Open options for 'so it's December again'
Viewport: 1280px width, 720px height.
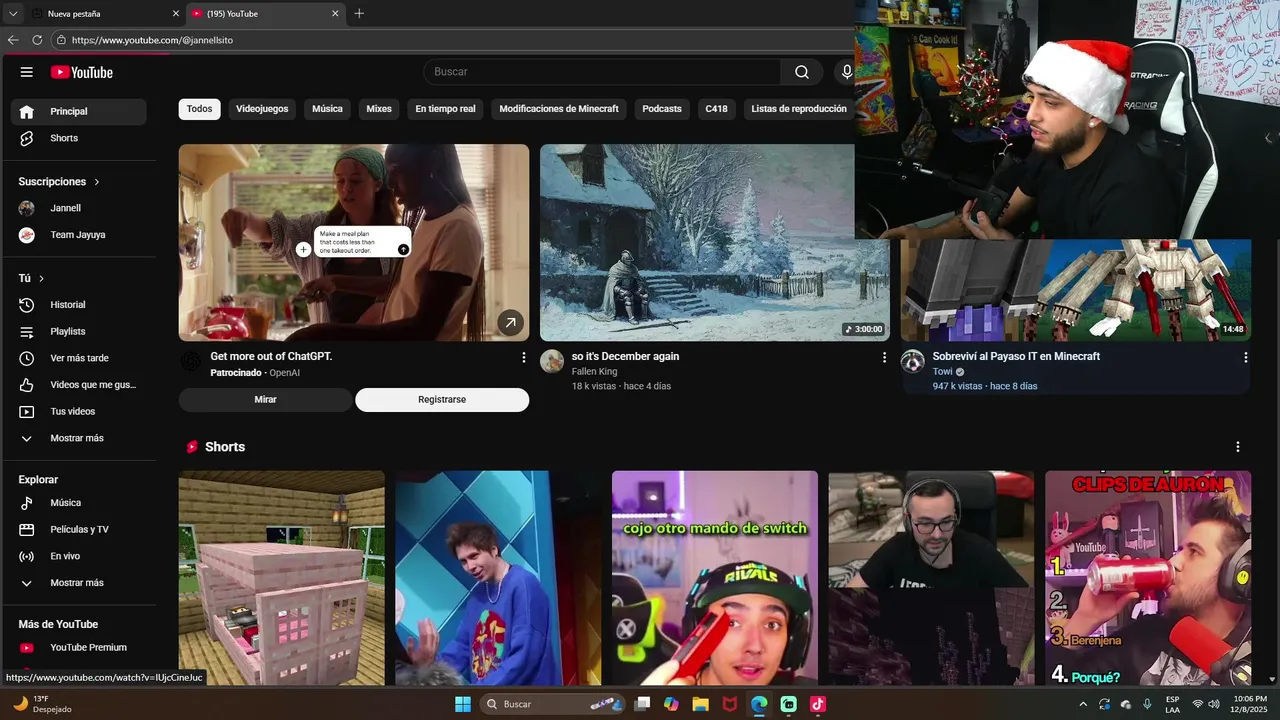click(x=884, y=357)
